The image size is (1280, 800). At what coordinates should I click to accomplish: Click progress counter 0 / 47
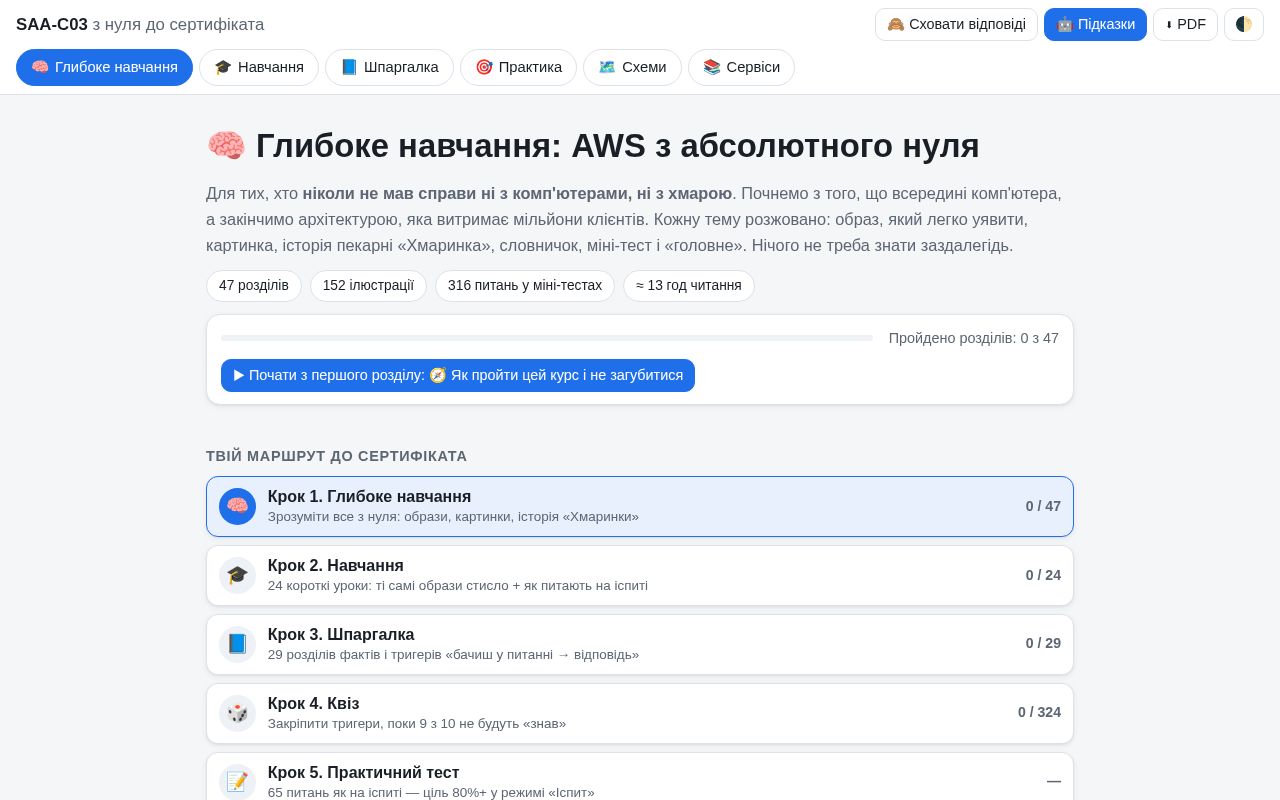[x=1043, y=506]
